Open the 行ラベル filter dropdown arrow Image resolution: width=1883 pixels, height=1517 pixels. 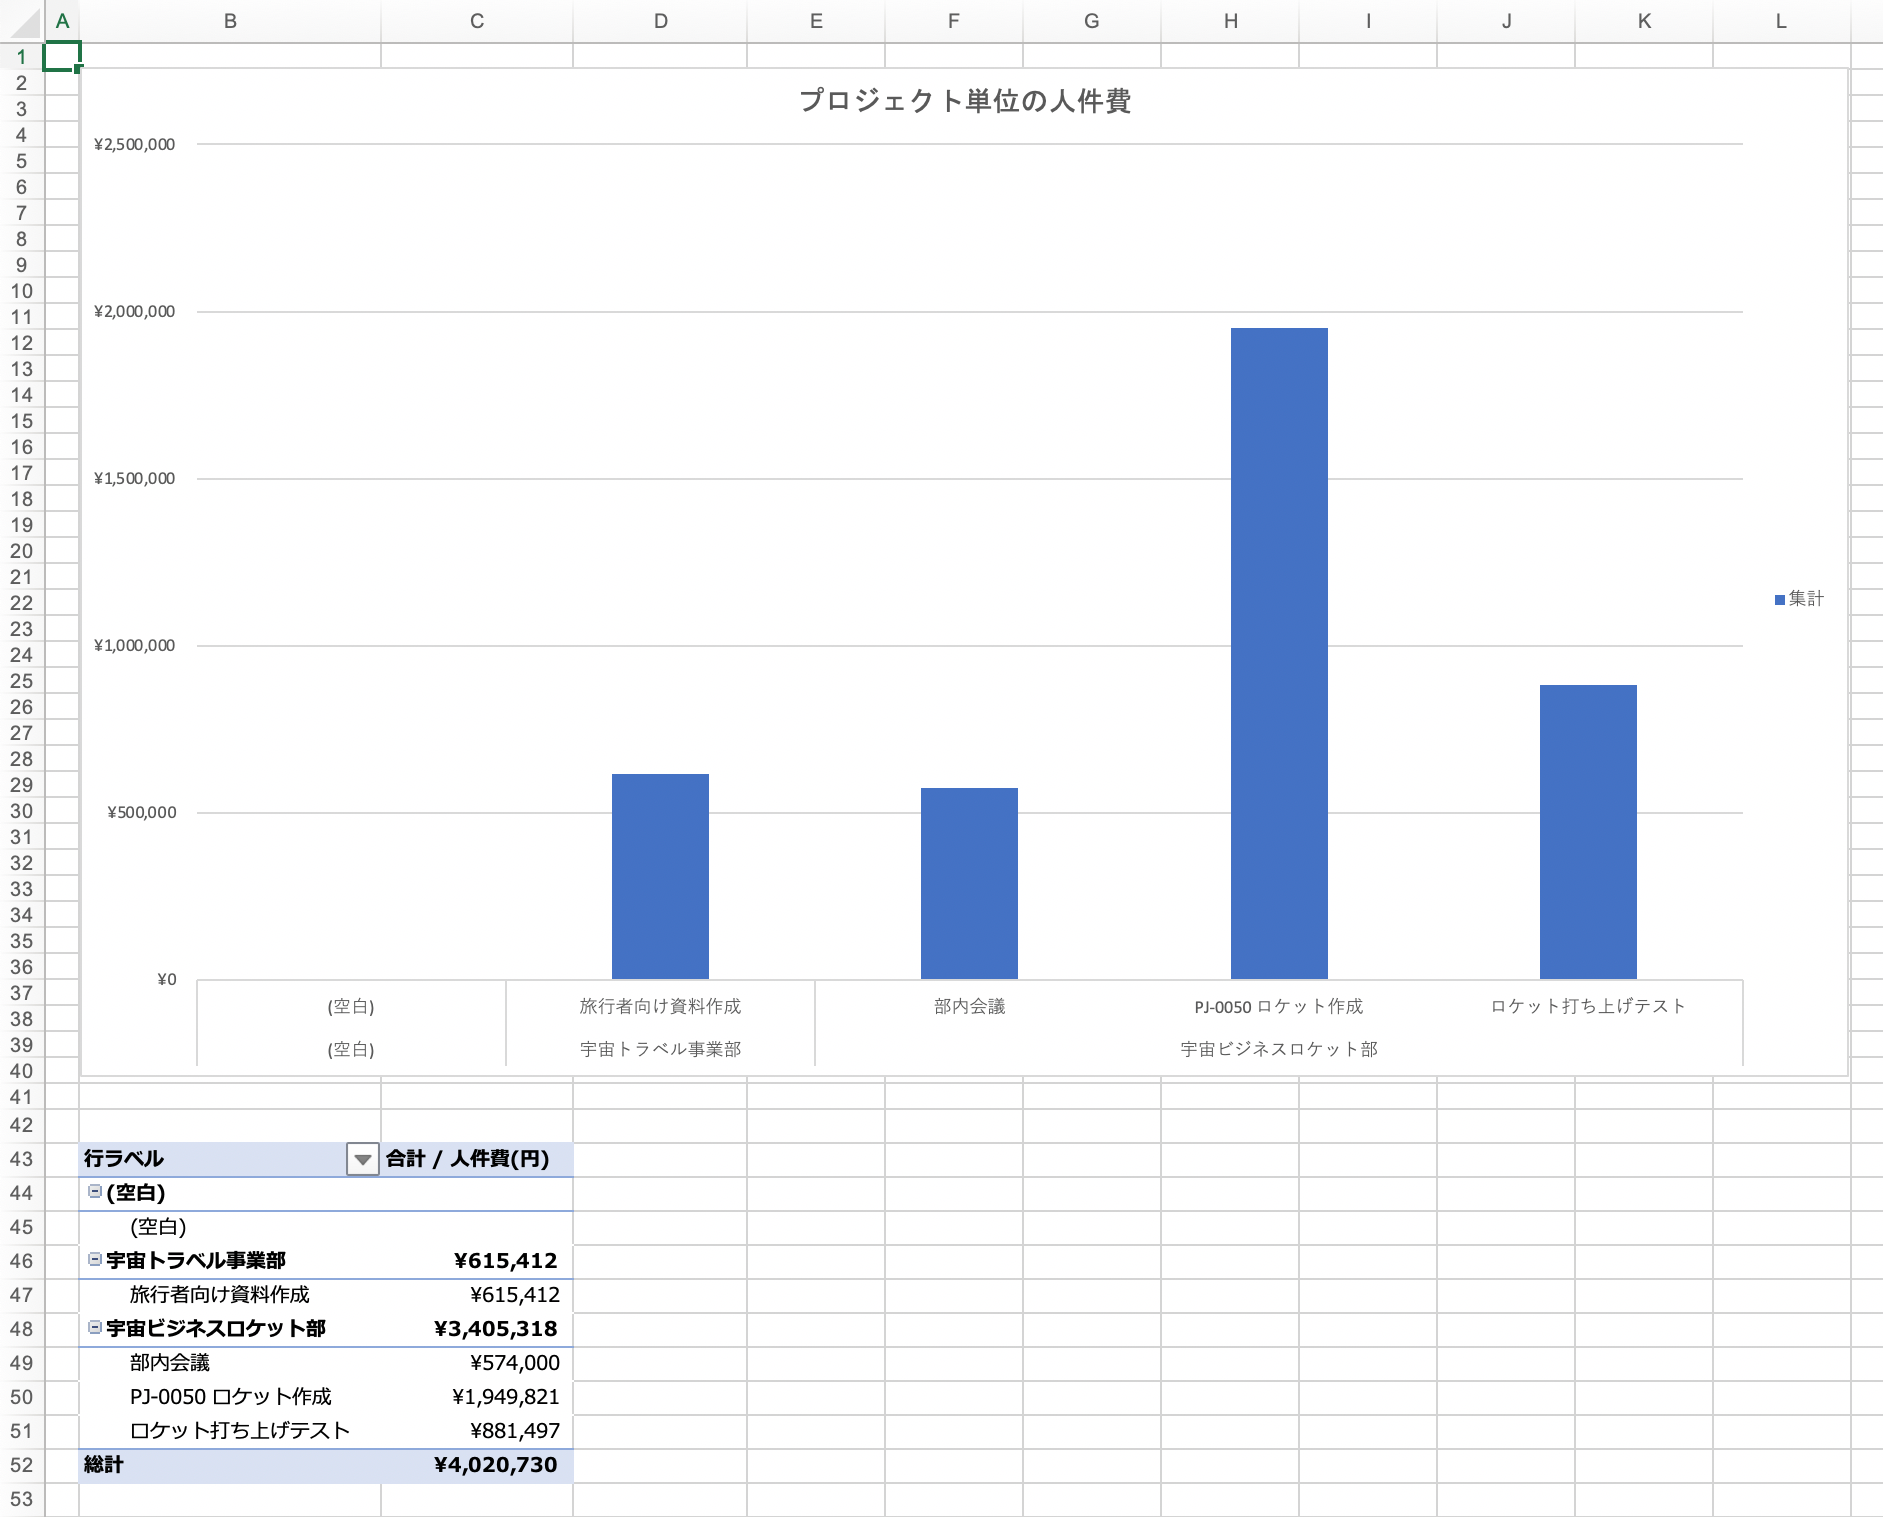(x=362, y=1159)
